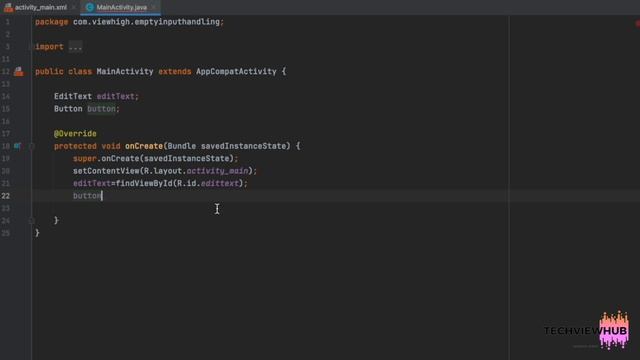Viewport: 640px width, 360px height.
Task: Click the editText field declaration on line 14
Action: pos(116,96)
